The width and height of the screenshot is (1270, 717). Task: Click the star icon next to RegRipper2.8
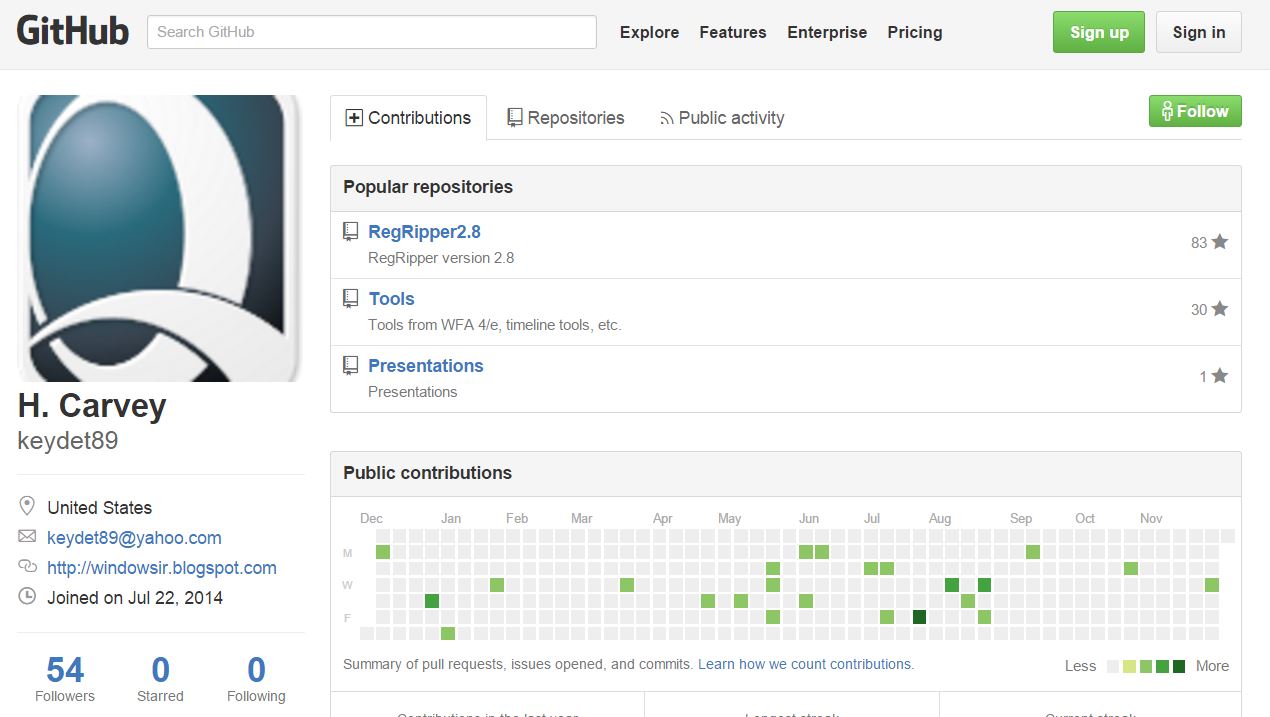click(x=1220, y=242)
